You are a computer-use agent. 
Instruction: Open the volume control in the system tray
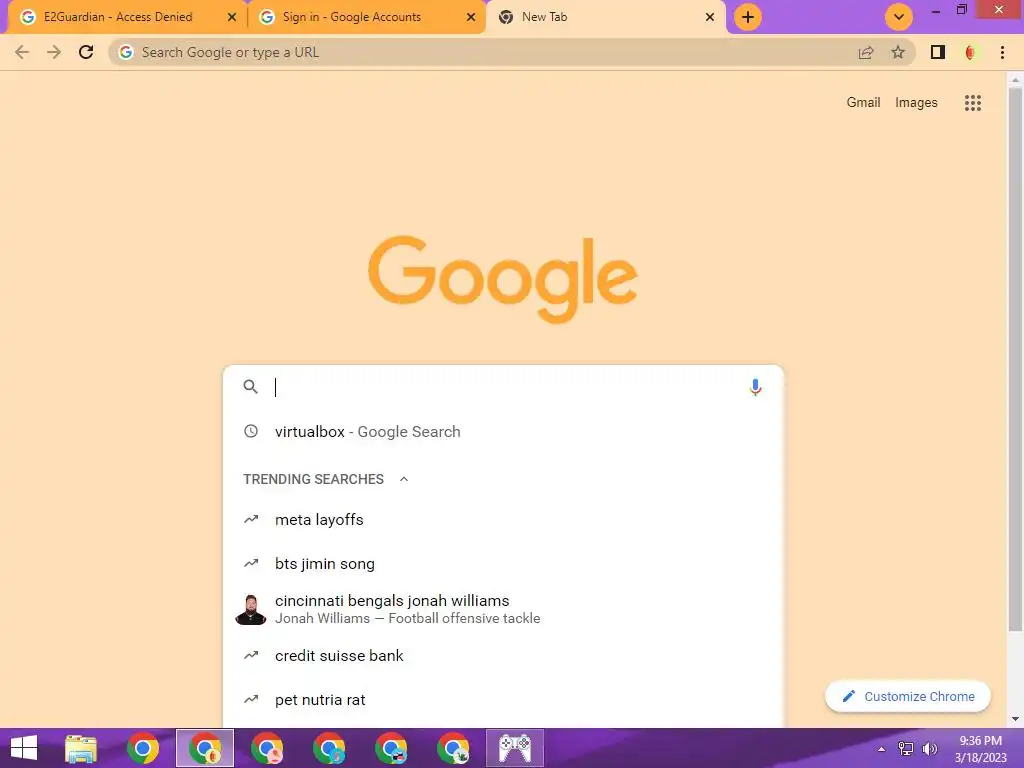click(x=929, y=749)
